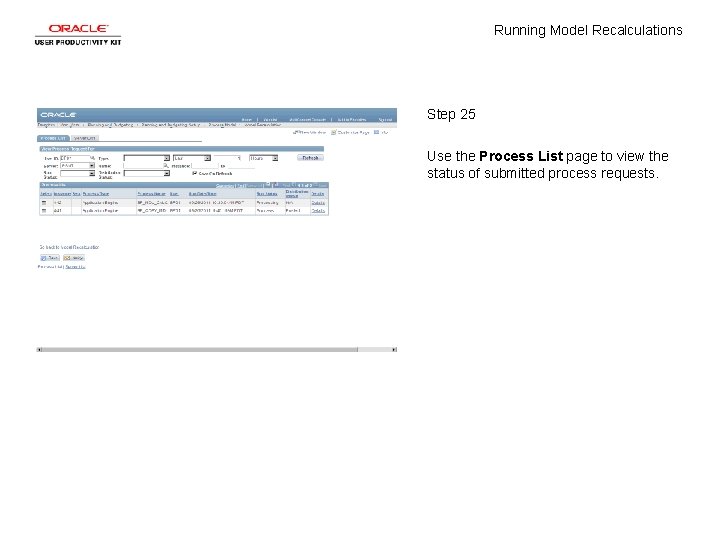This screenshot has width=720, height=540.
Task: Open Details link for the Processing row
Action: [318, 202]
